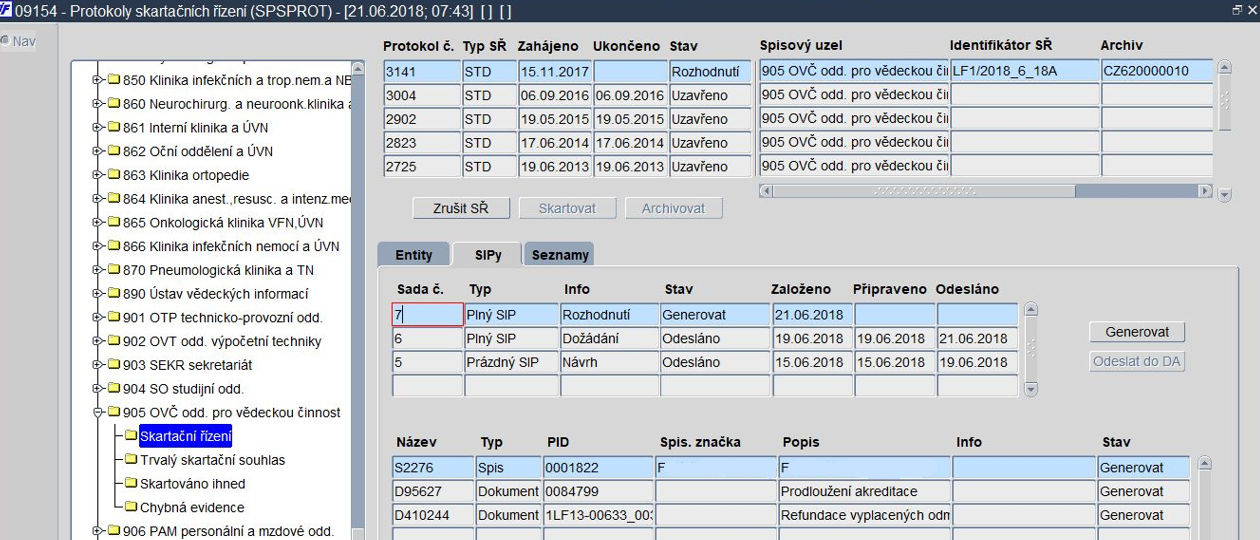Click folder icon beside Skartační řízení
Image resolution: width=1260 pixels, height=540 pixels.
131,436
